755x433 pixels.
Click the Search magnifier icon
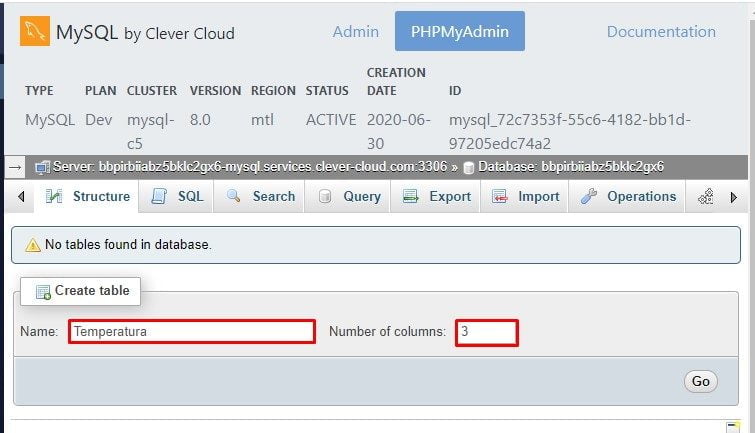point(234,197)
